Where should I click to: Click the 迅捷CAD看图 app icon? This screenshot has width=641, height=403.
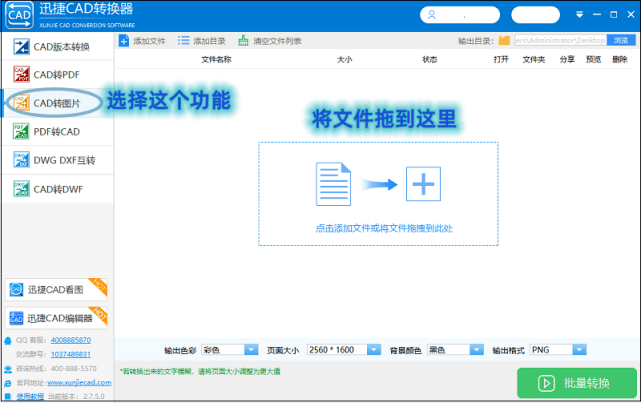coord(16,289)
